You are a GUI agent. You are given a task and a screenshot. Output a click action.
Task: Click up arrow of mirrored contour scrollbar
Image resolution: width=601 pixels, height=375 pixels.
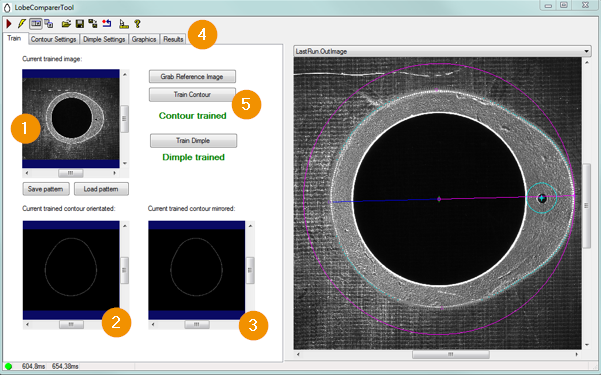point(250,226)
